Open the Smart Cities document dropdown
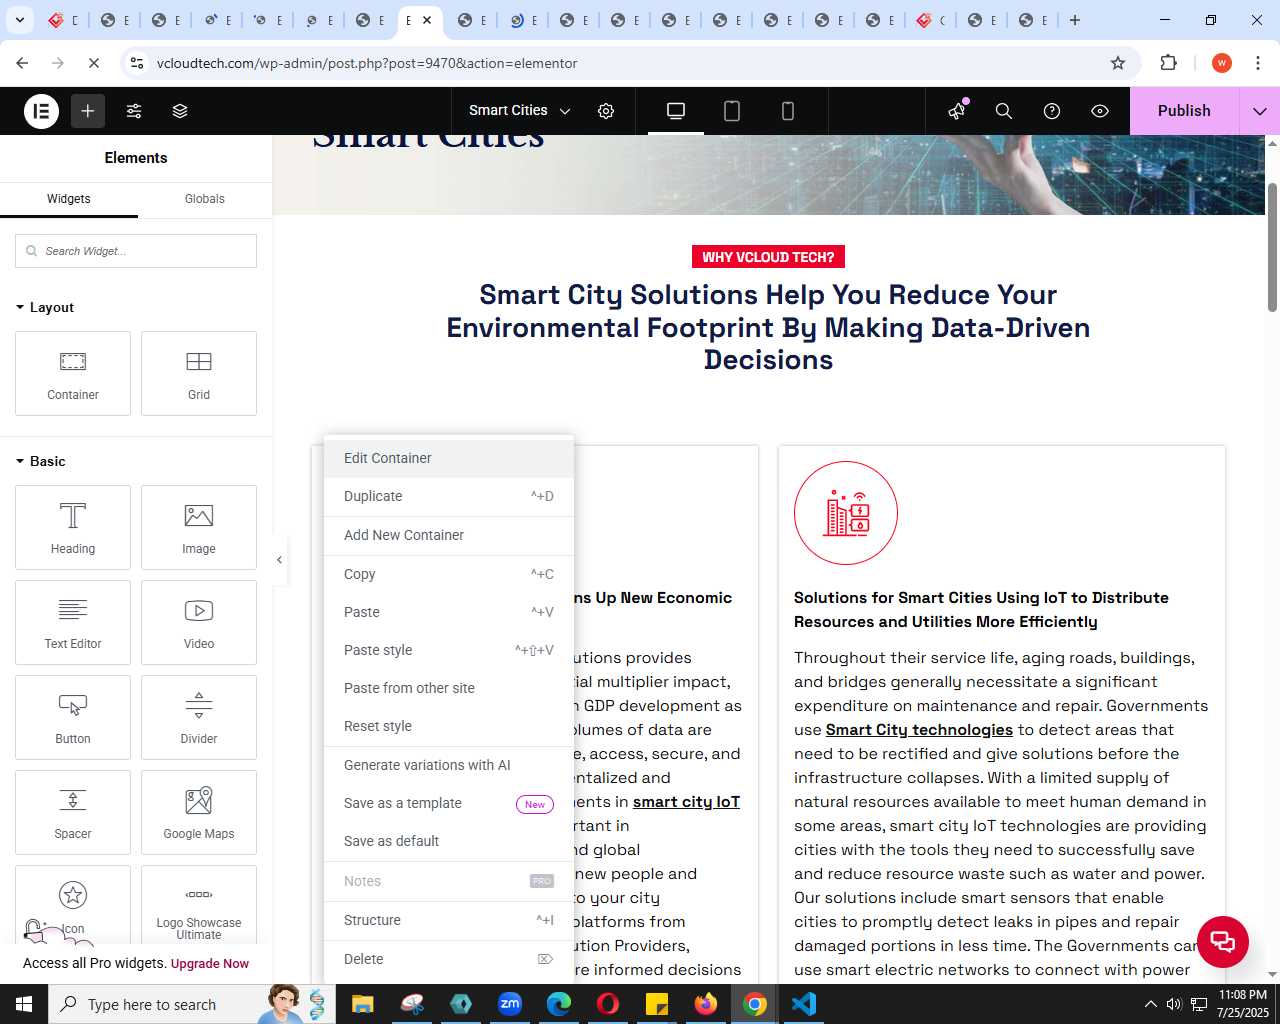1280x1024 pixels. point(519,111)
